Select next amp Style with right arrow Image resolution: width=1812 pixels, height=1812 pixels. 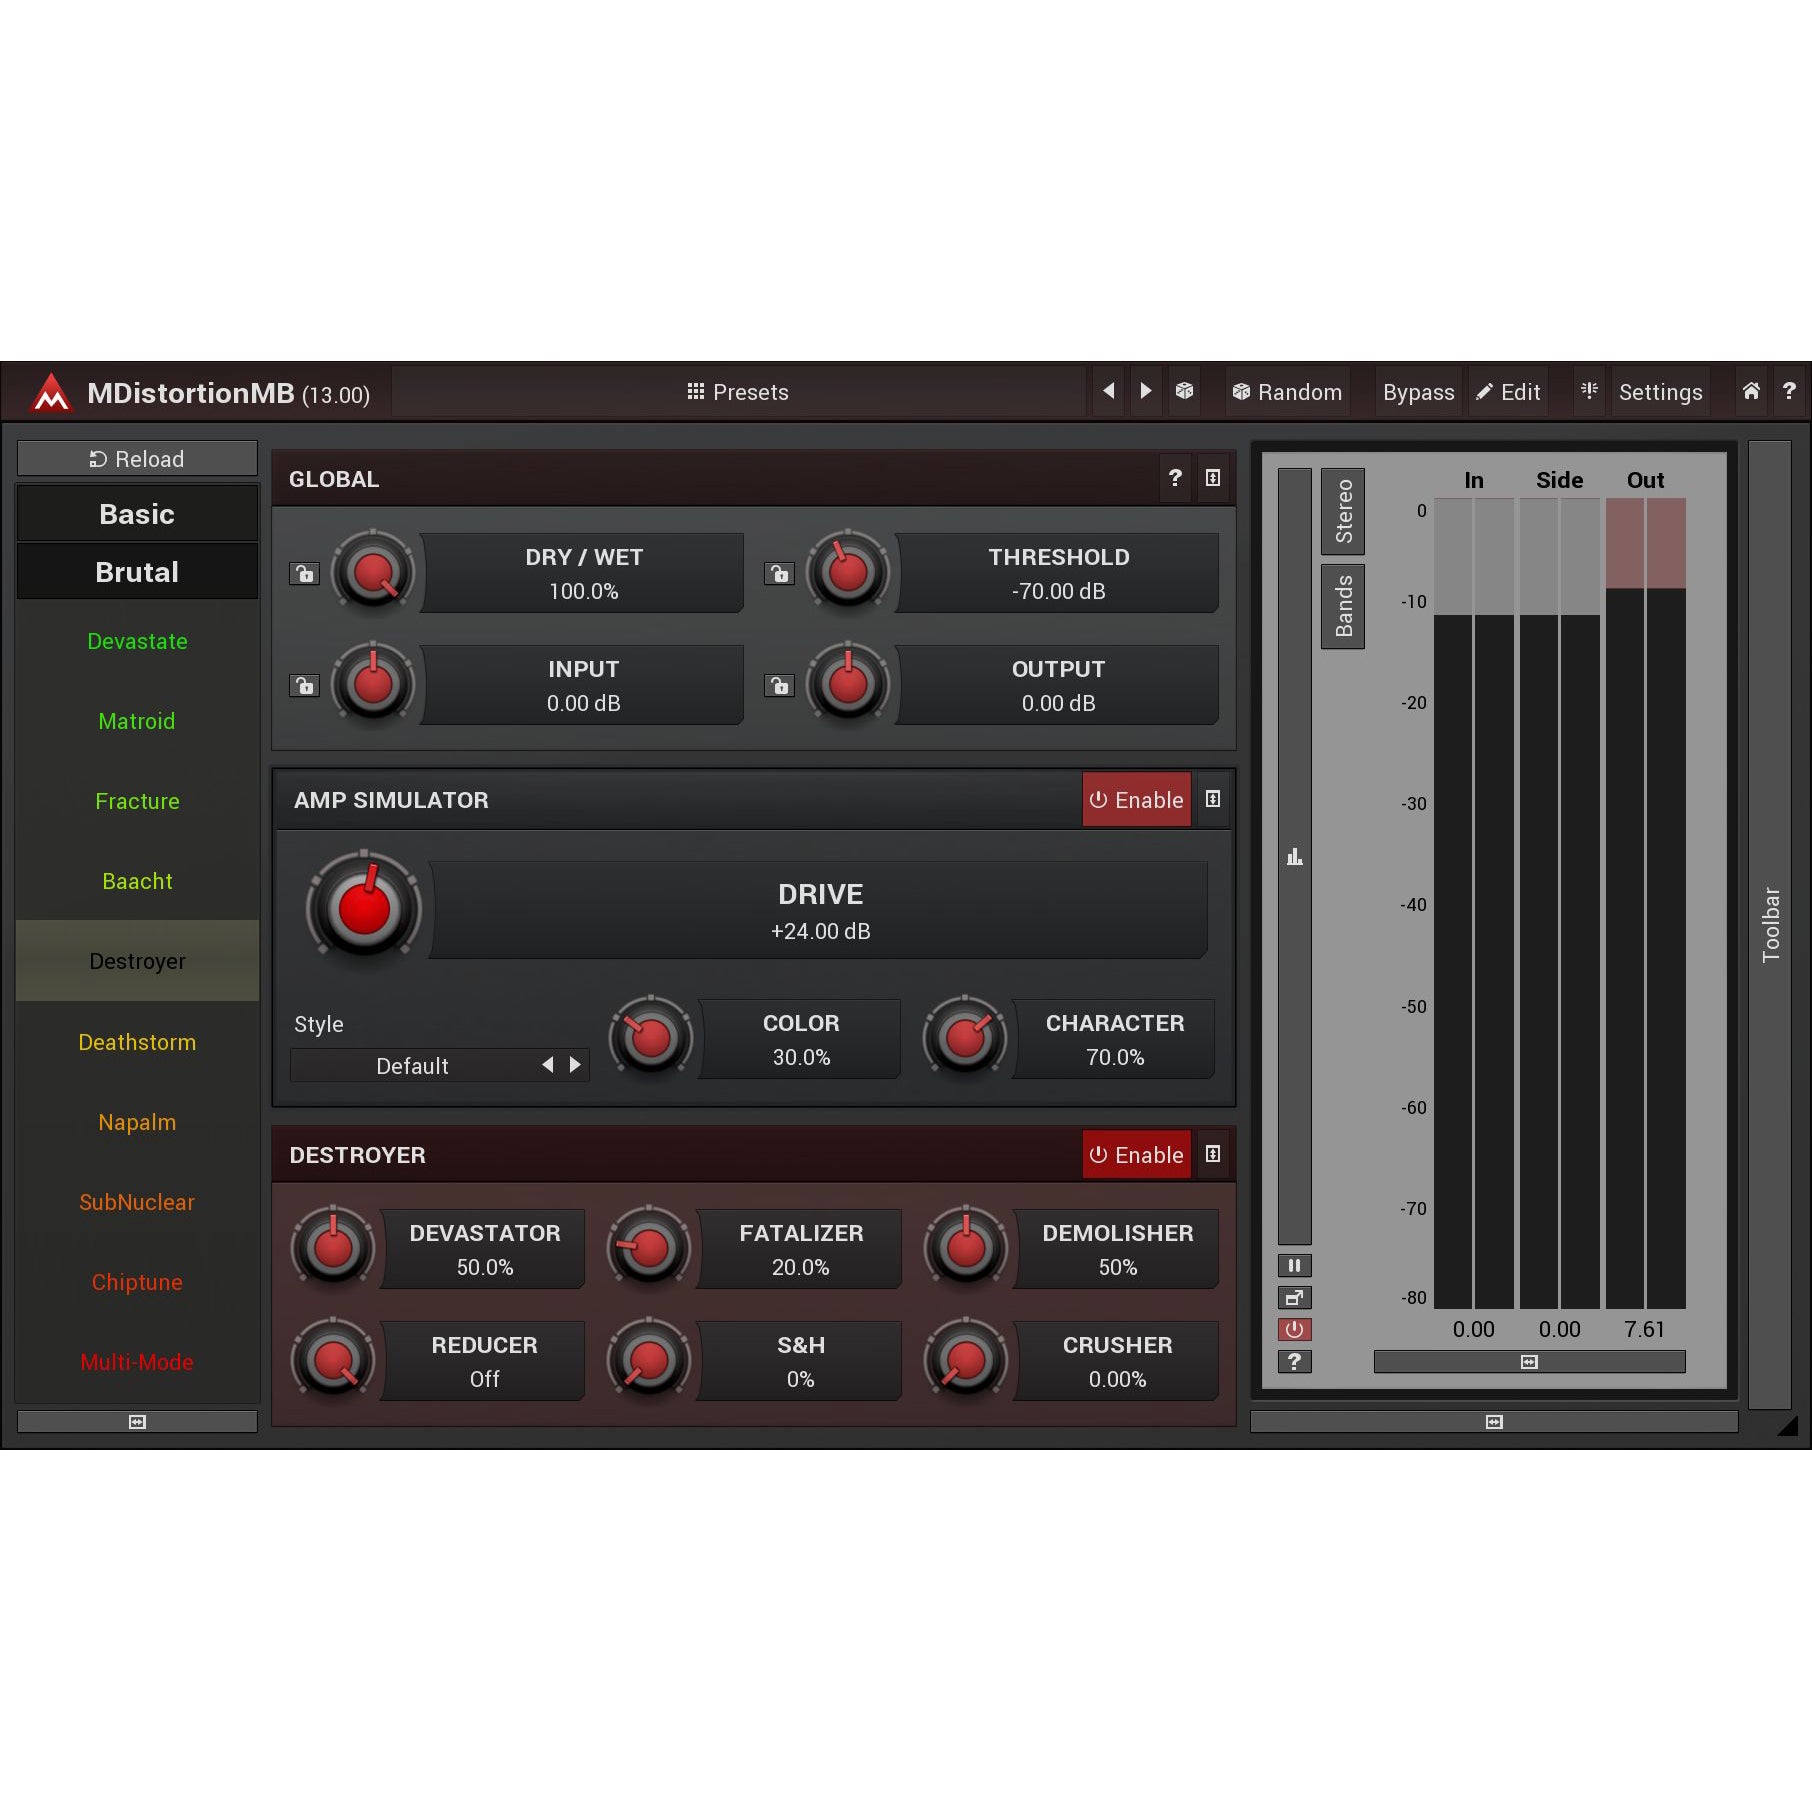[x=575, y=1065]
